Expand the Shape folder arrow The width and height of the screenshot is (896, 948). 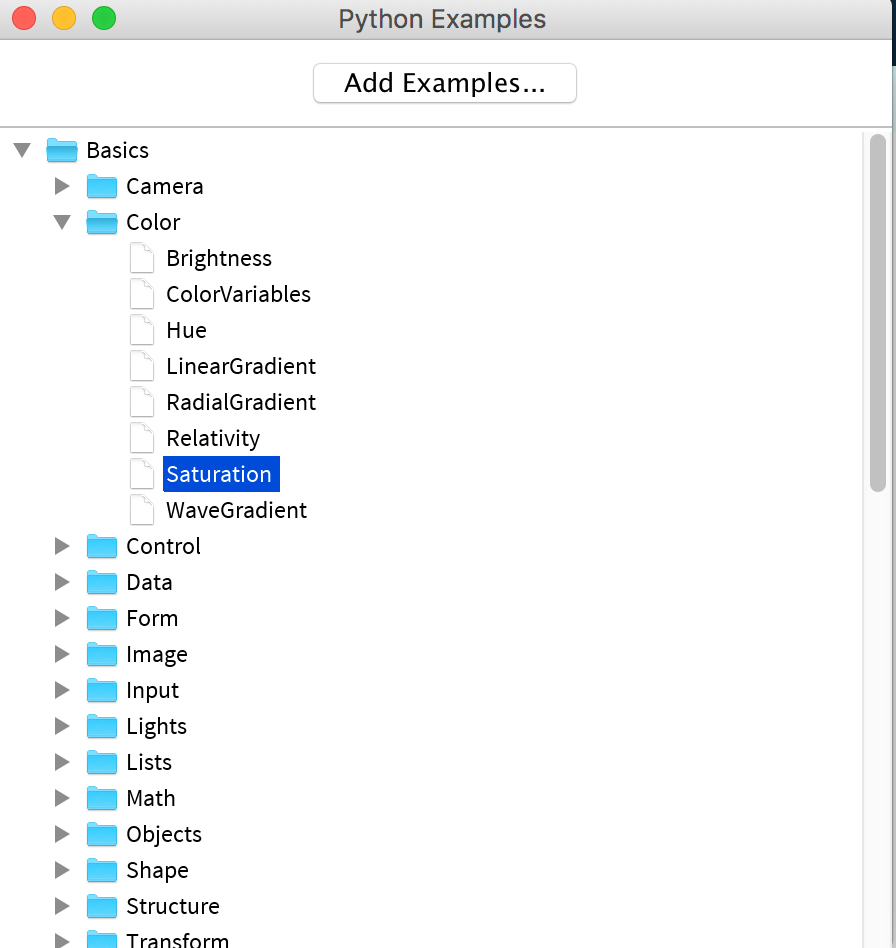coord(62,870)
